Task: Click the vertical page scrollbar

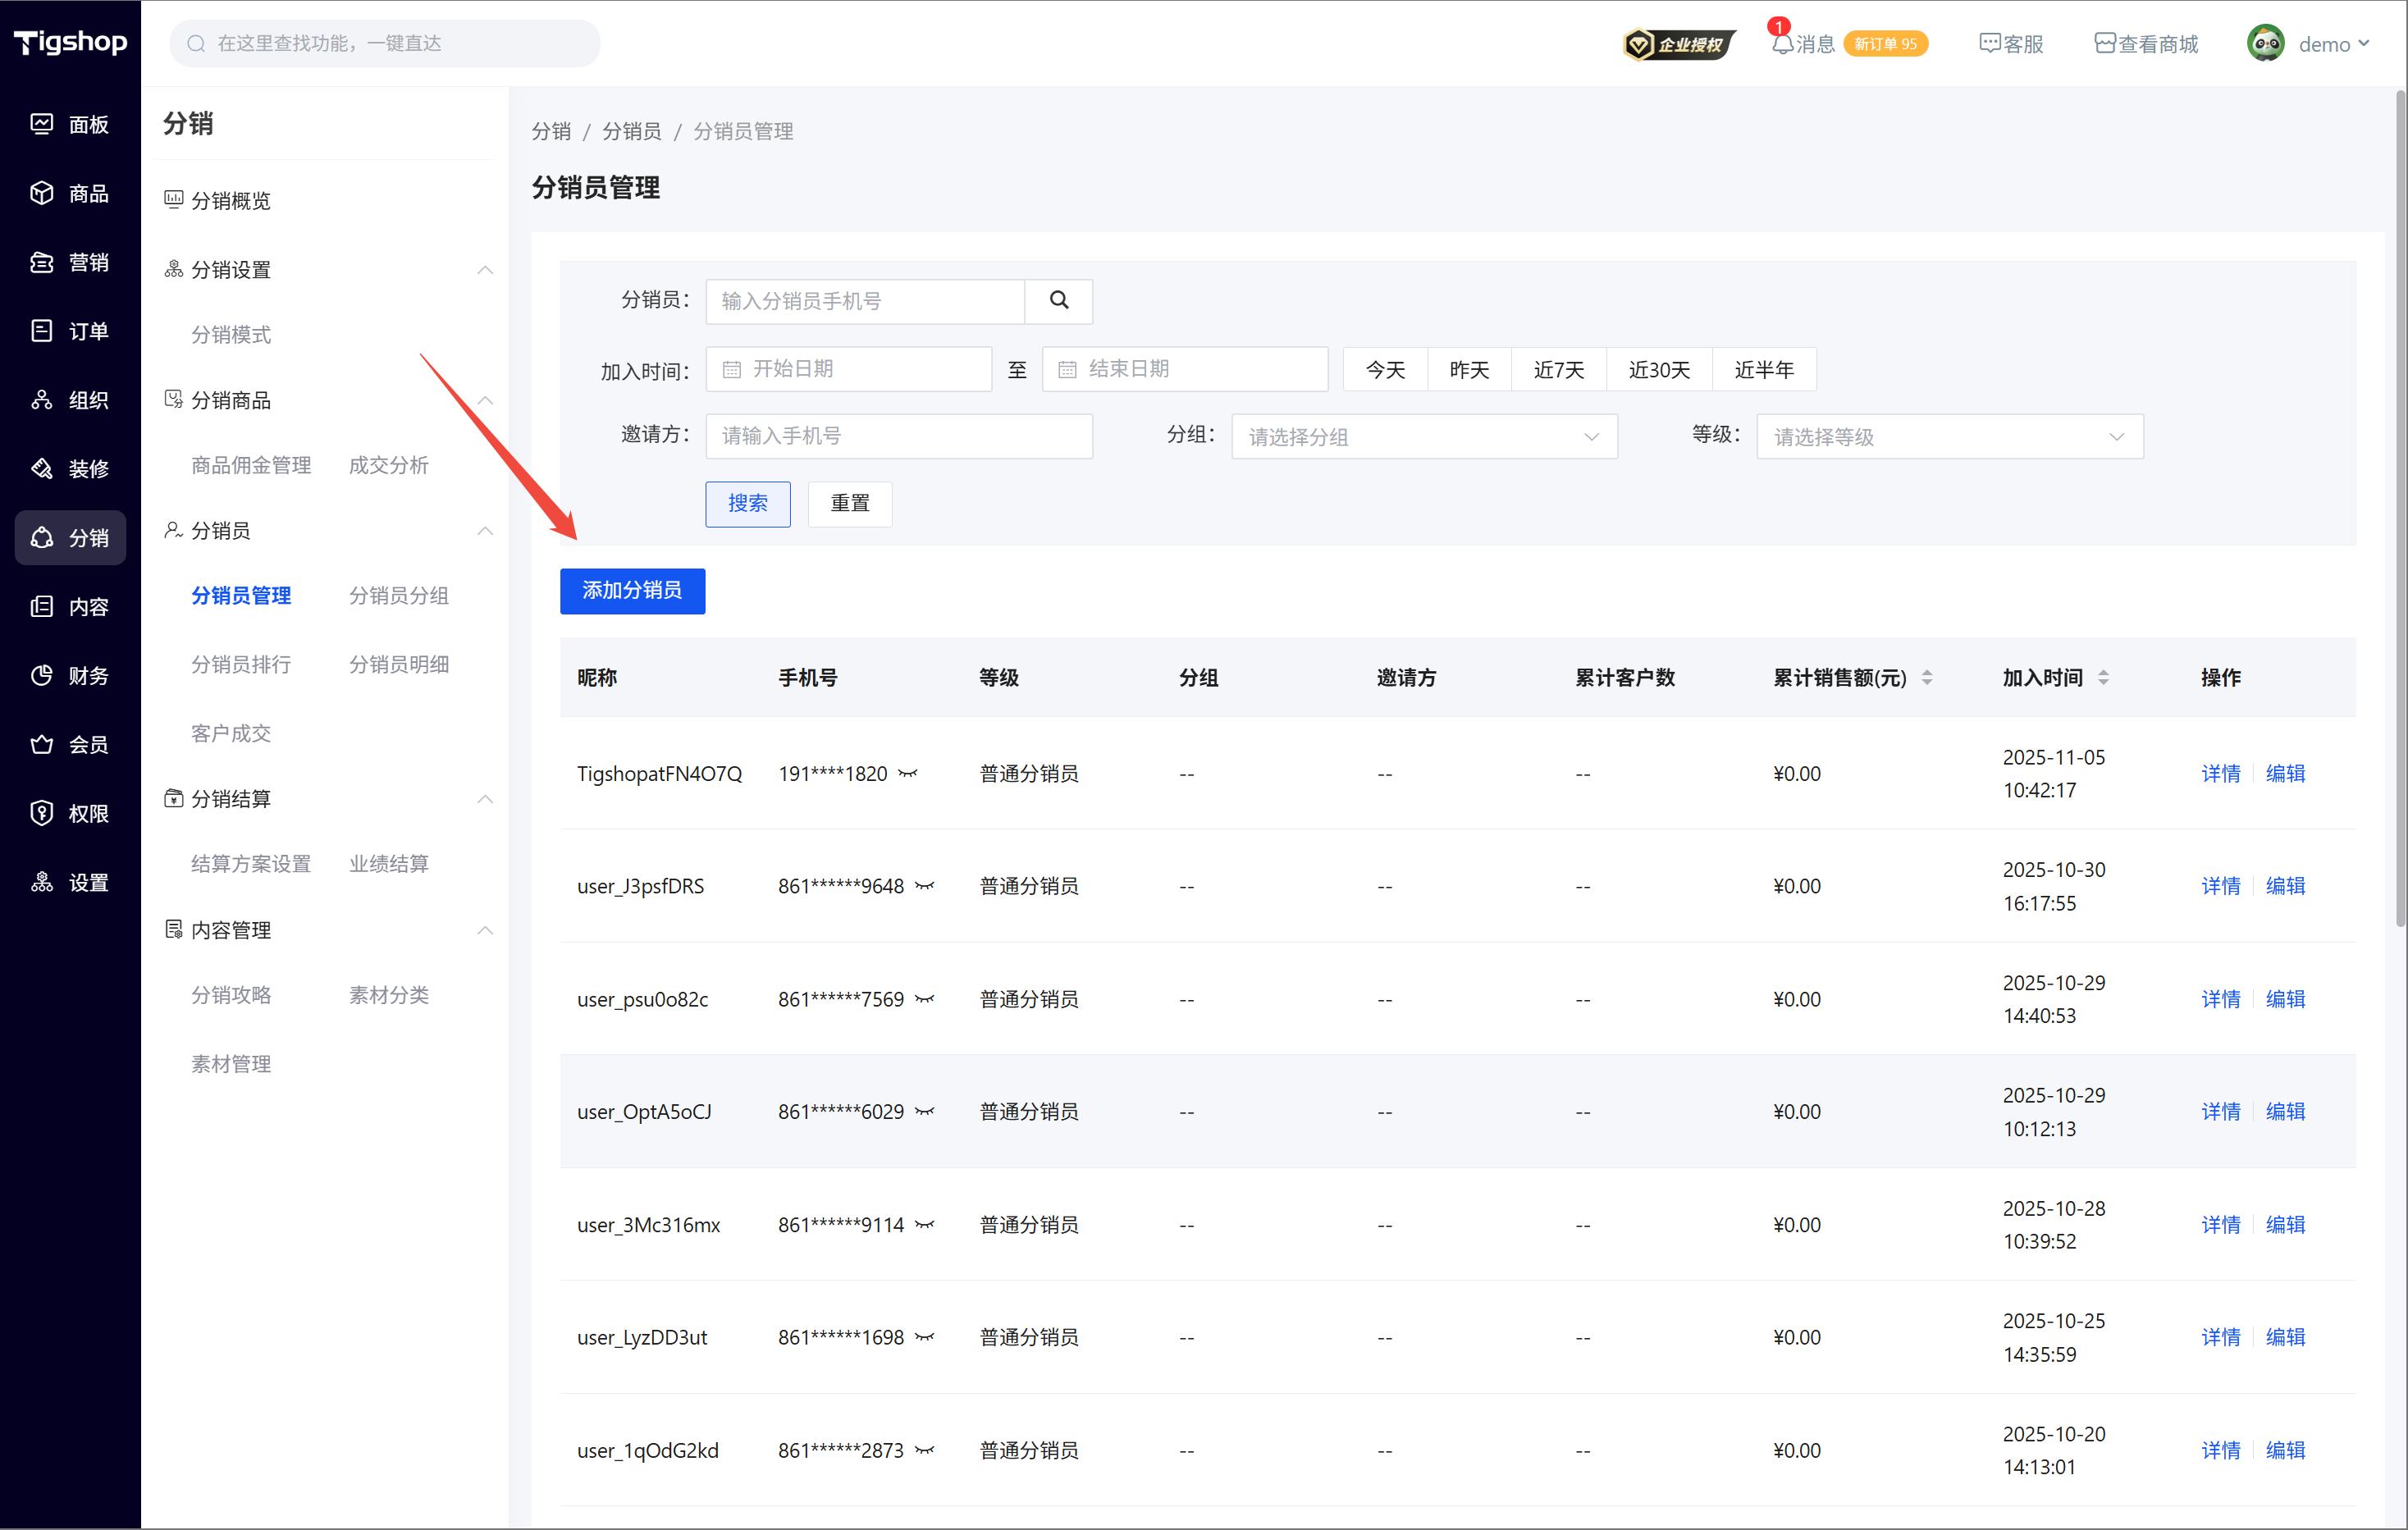Action: (x=2398, y=500)
